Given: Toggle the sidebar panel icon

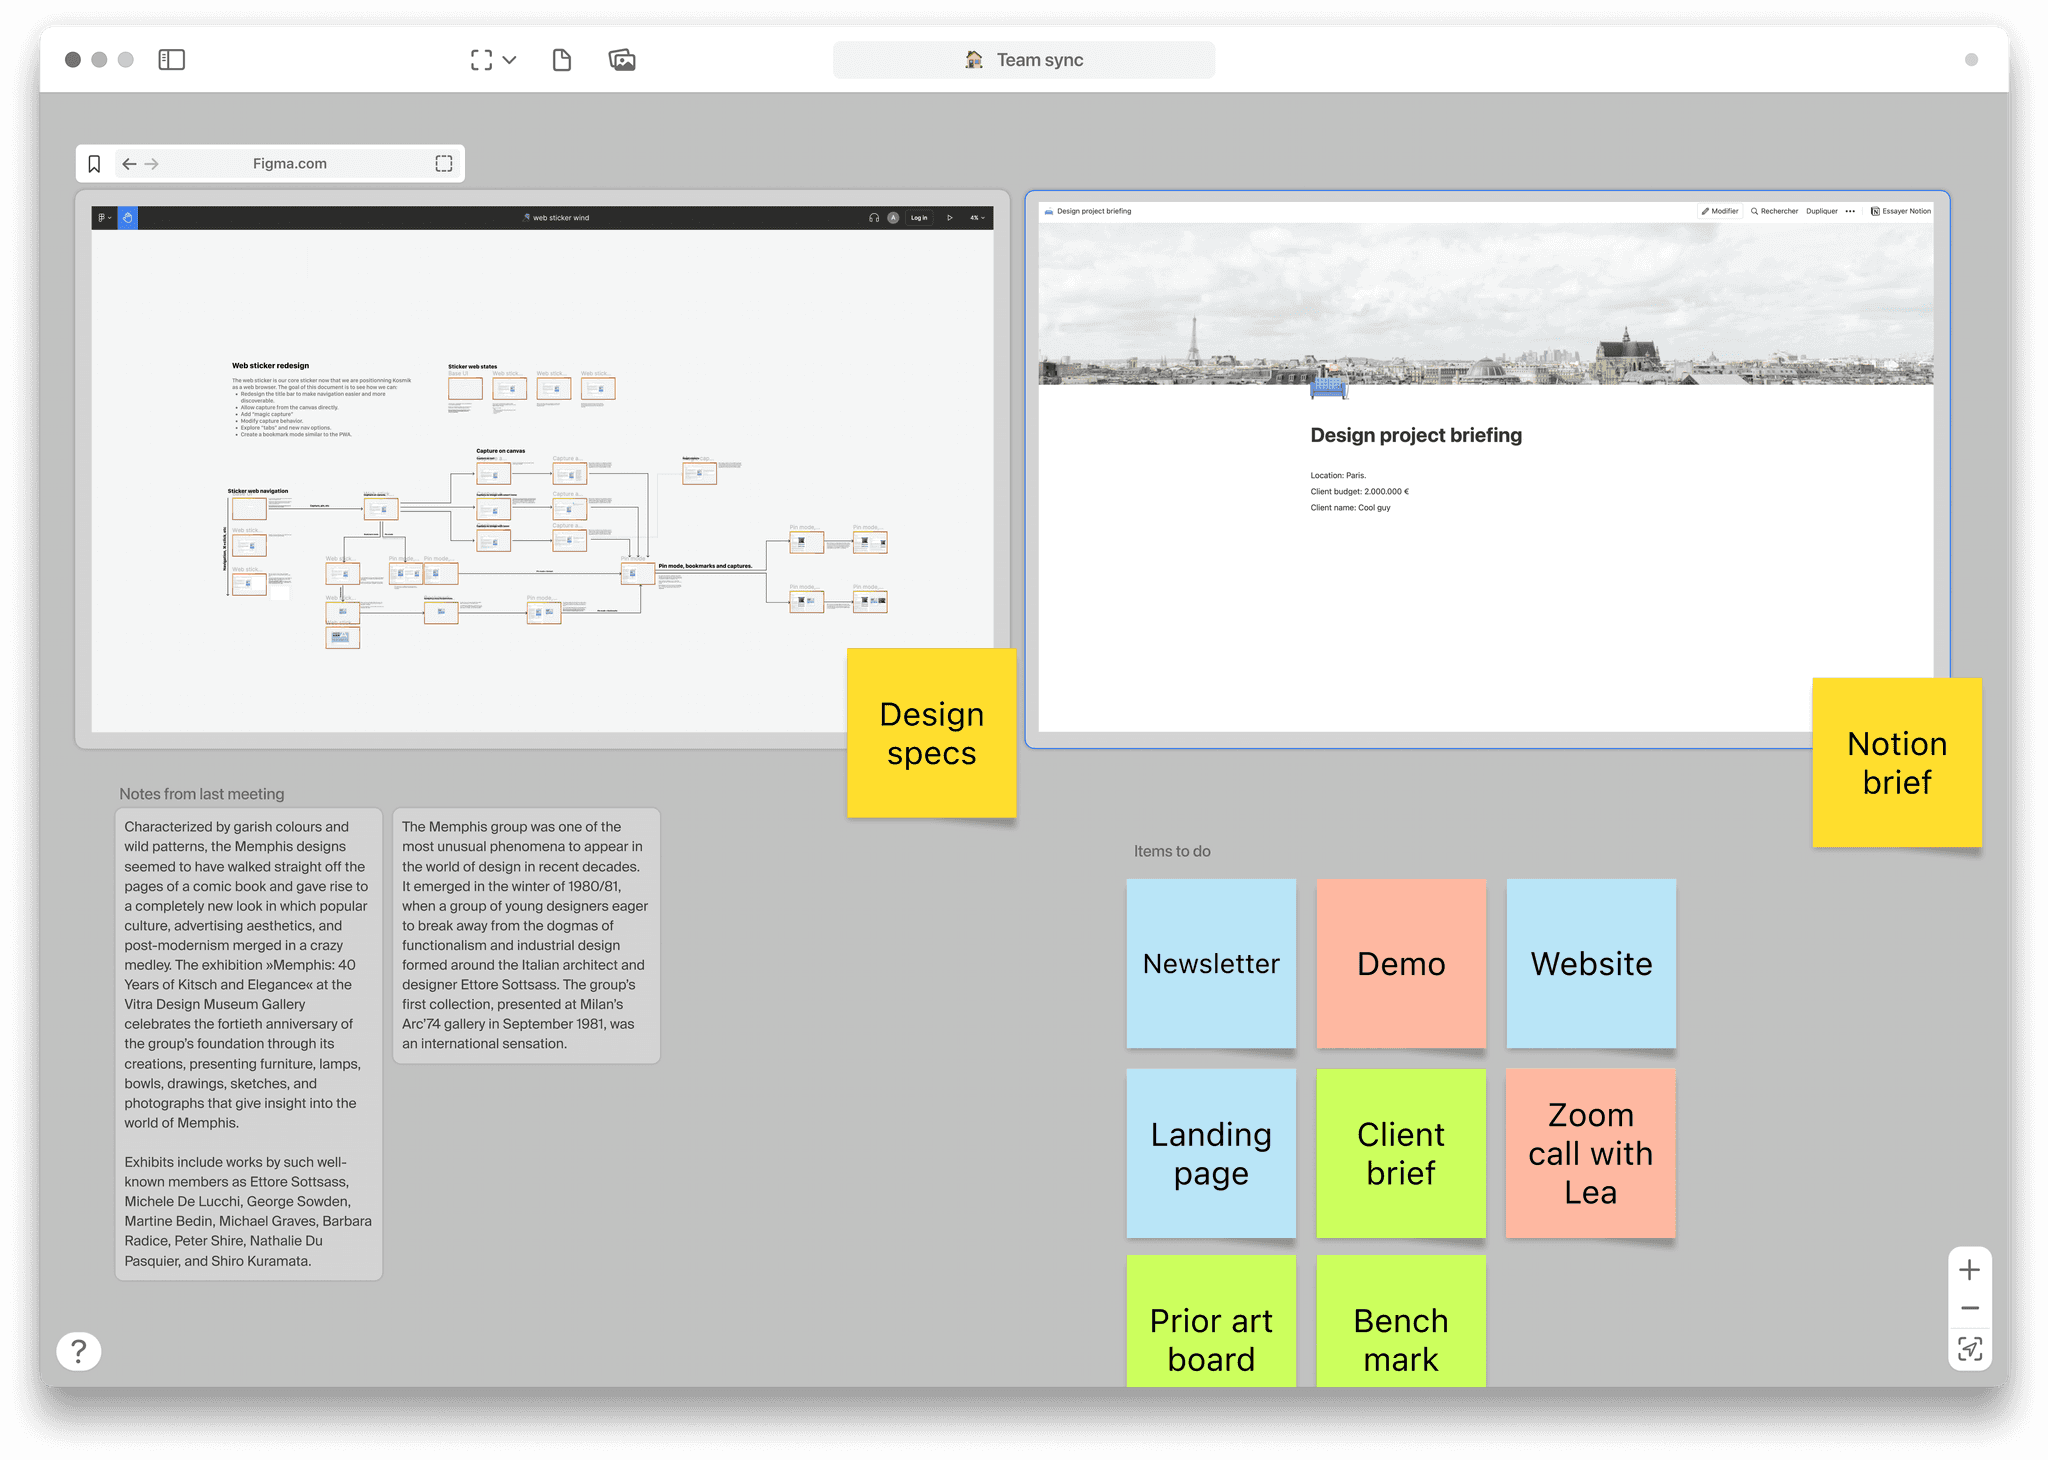Looking at the screenshot, I should (x=172, y=60).
